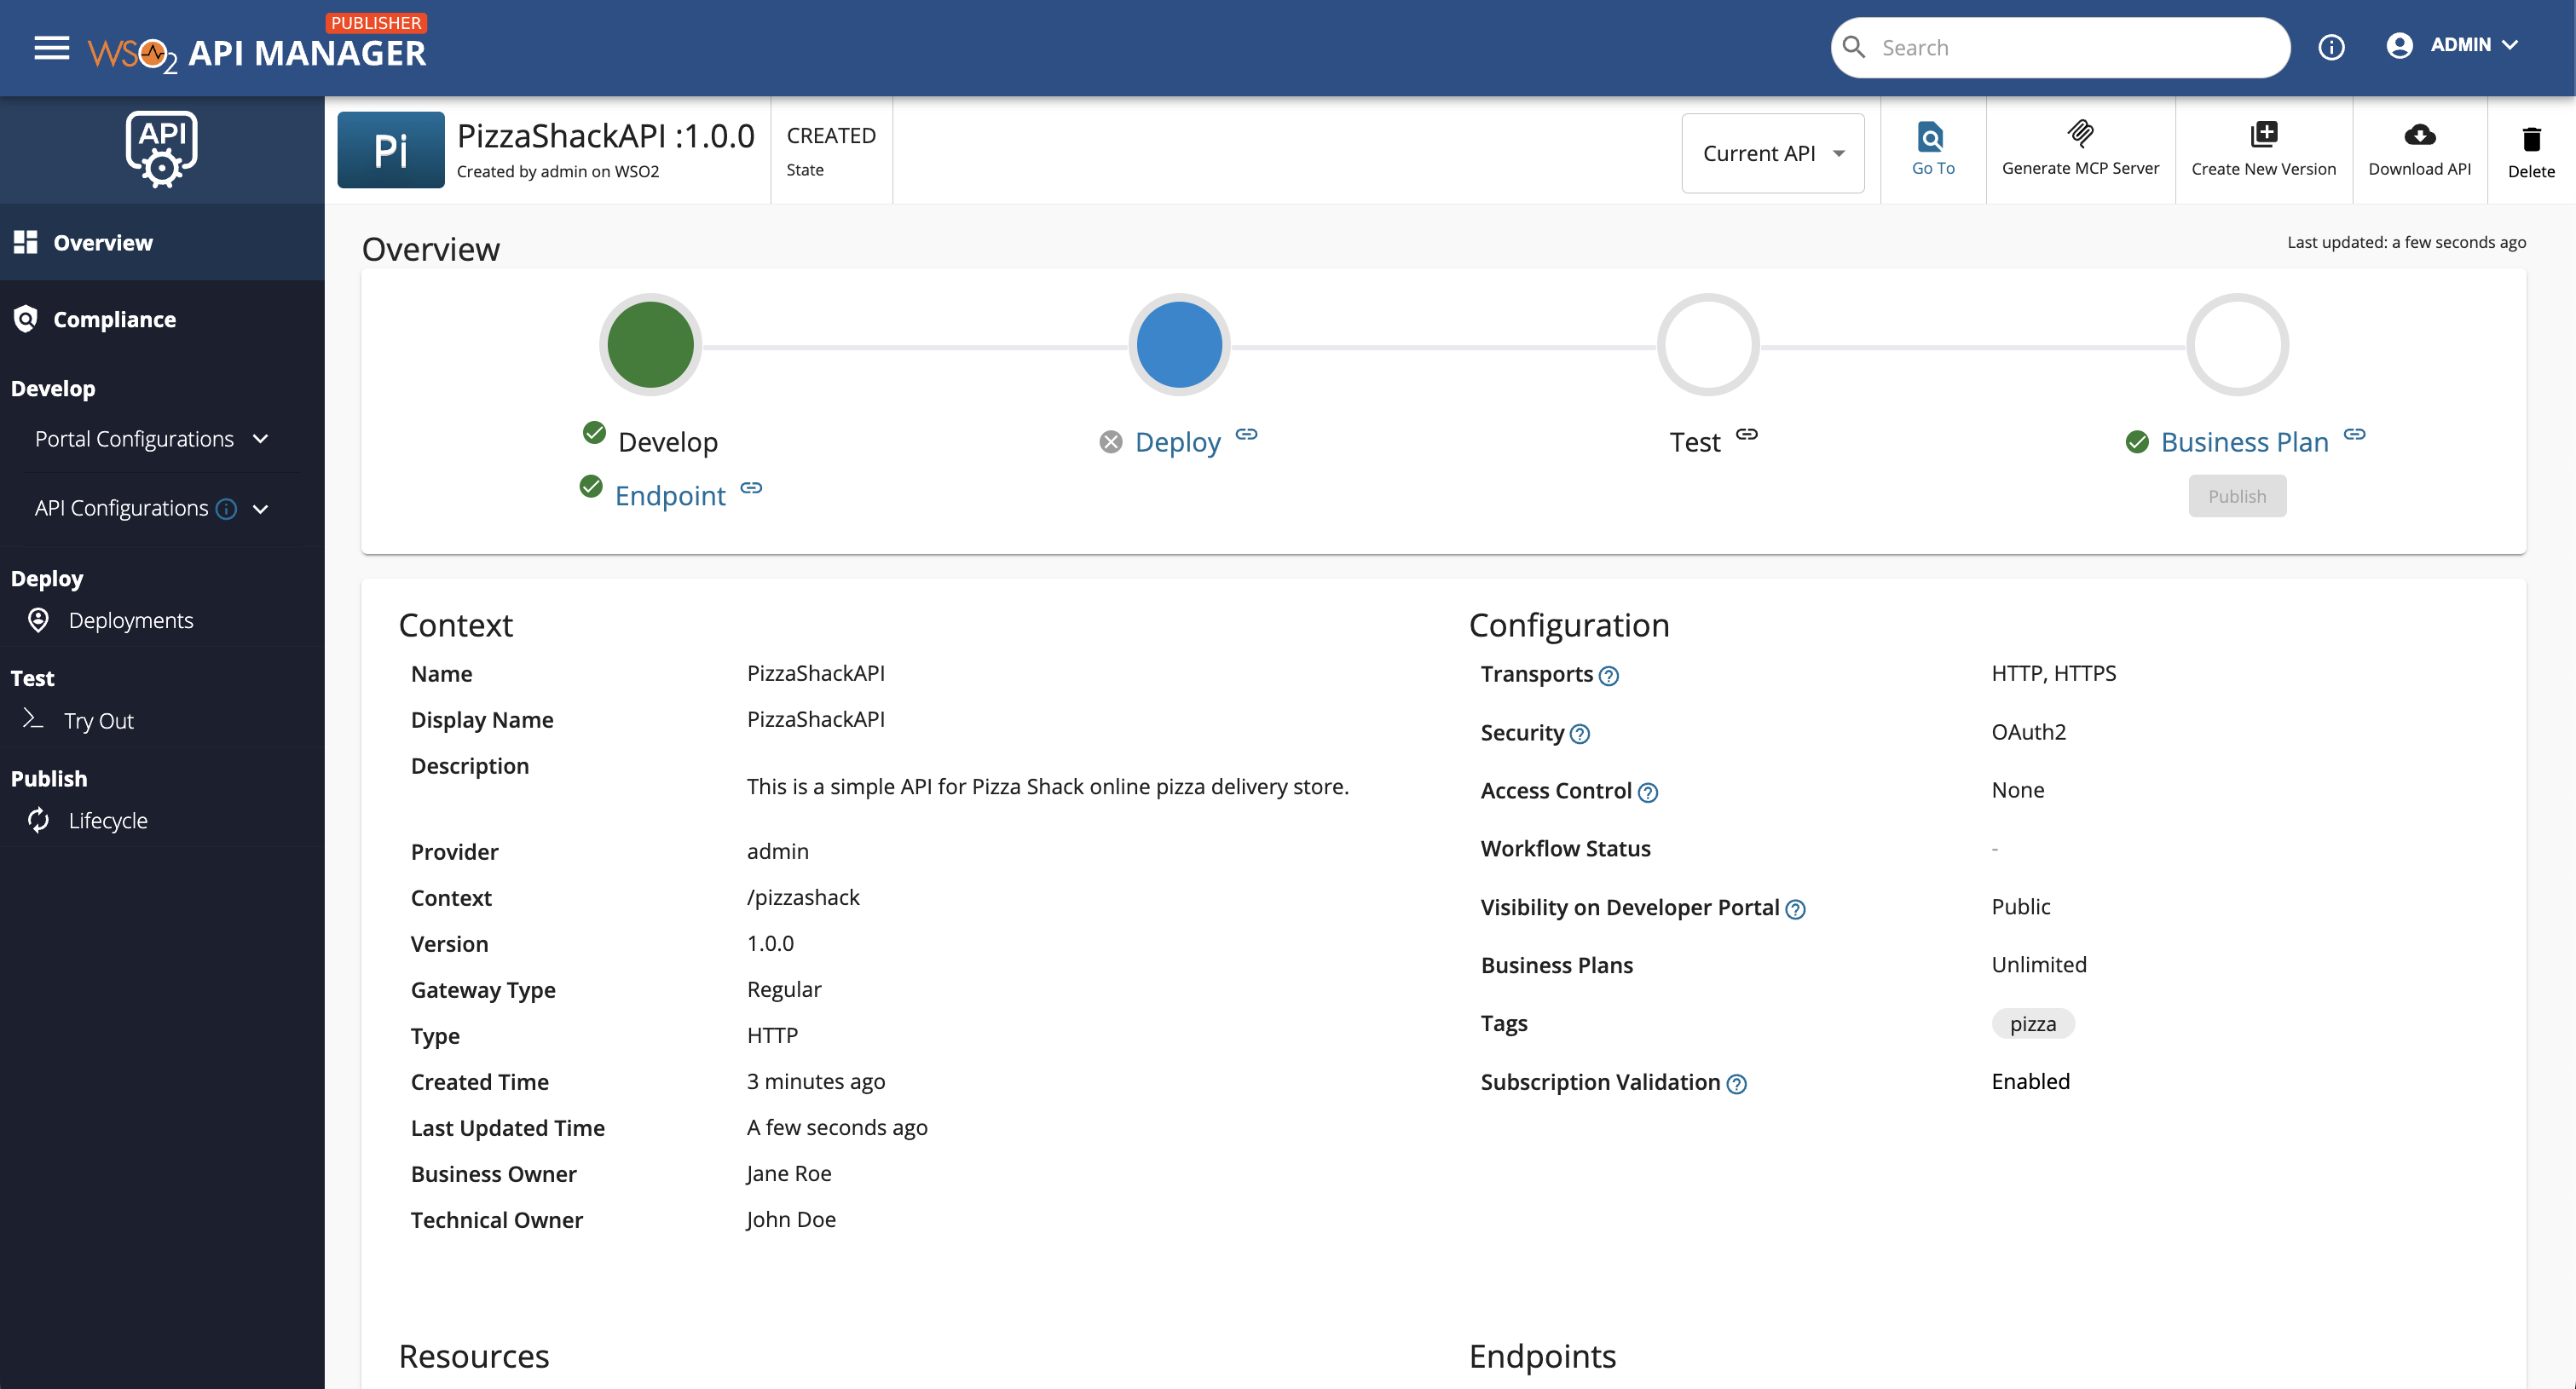Image resolution: width=2576 pixels, height=1389 pixels.
Task: Click the Download API cloud icon
Action: tap(2419, 135)
